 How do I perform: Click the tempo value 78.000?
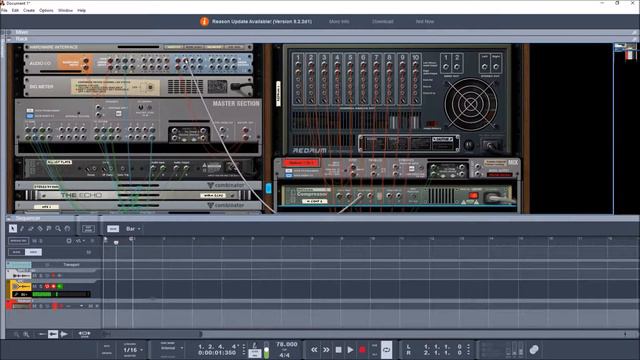coord(287,344)
